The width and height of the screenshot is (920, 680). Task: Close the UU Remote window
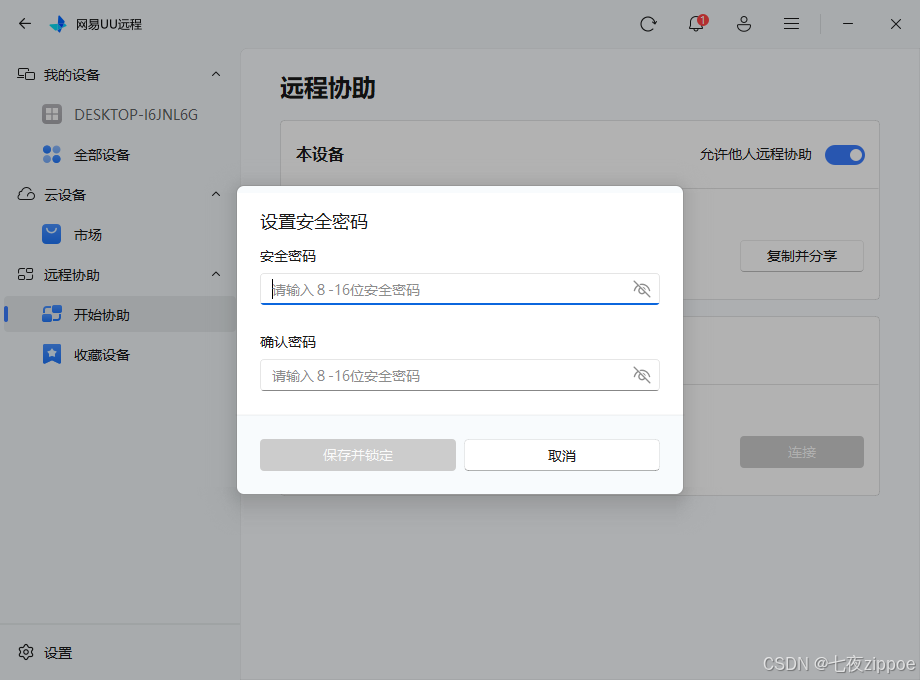pyautogui.click(x=895, y=24)
